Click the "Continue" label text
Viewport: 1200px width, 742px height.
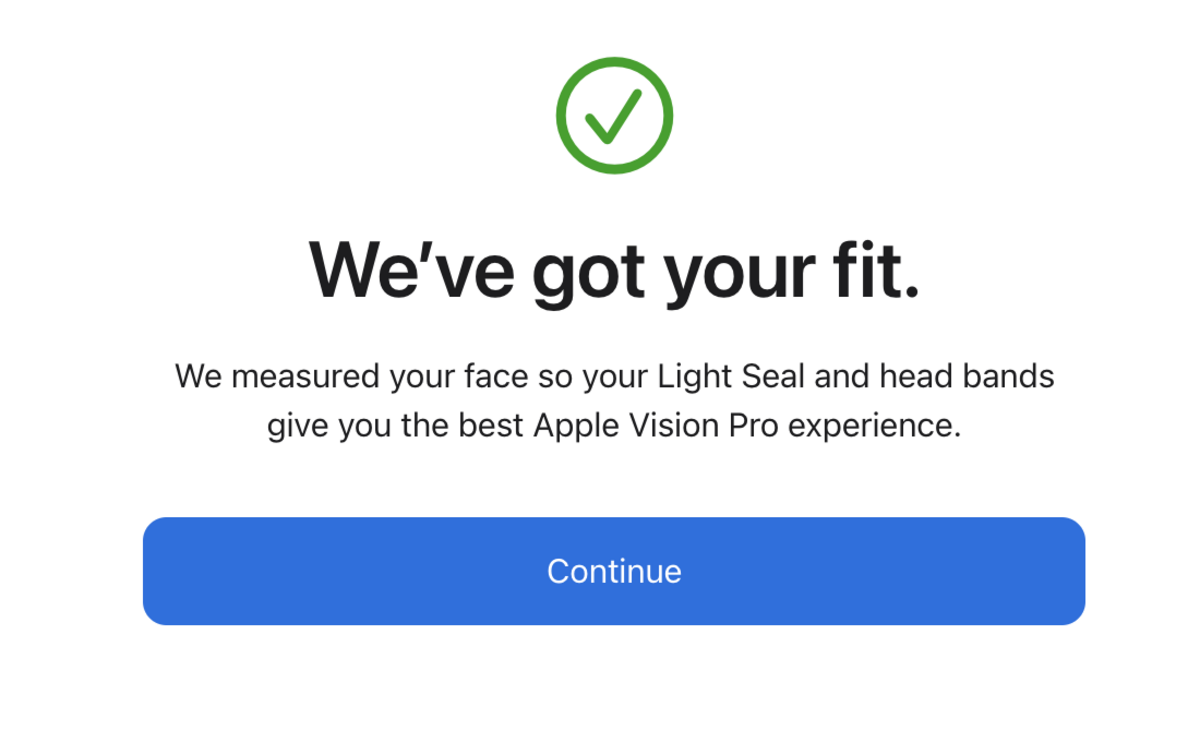click(x=614, y=571)
